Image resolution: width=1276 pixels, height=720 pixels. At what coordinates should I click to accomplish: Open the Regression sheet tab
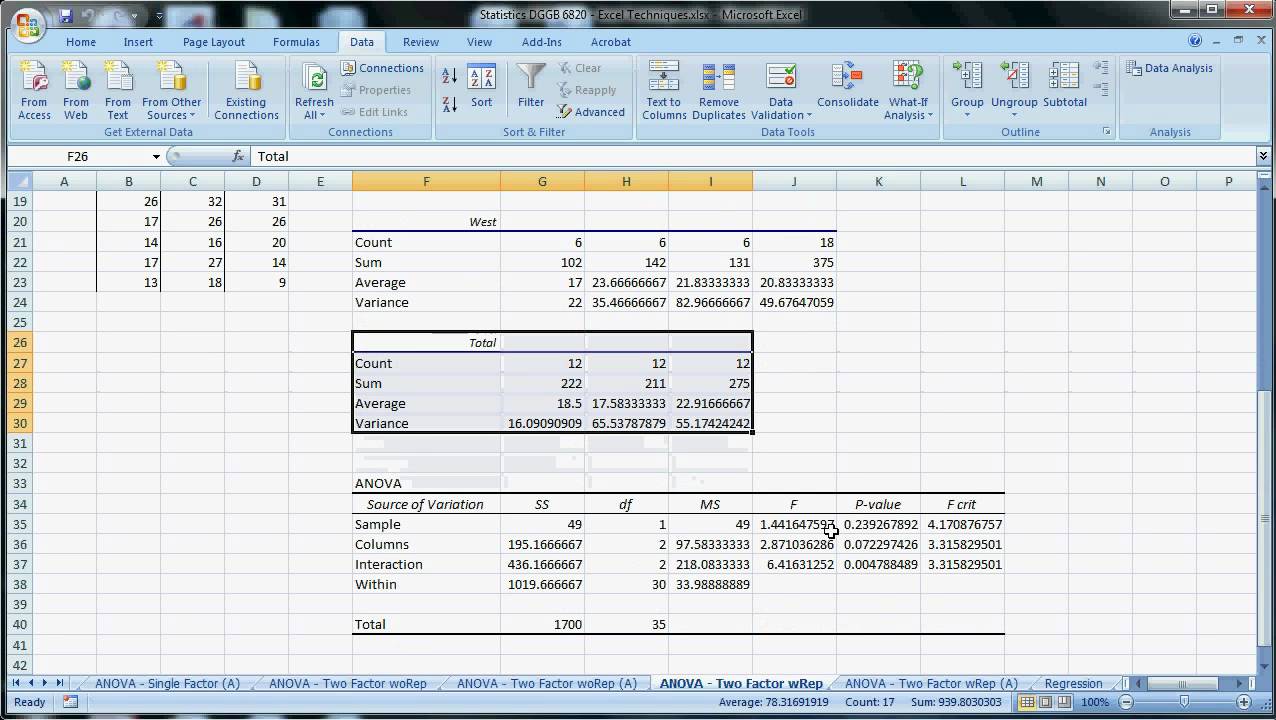click(x=1073, y=684)
